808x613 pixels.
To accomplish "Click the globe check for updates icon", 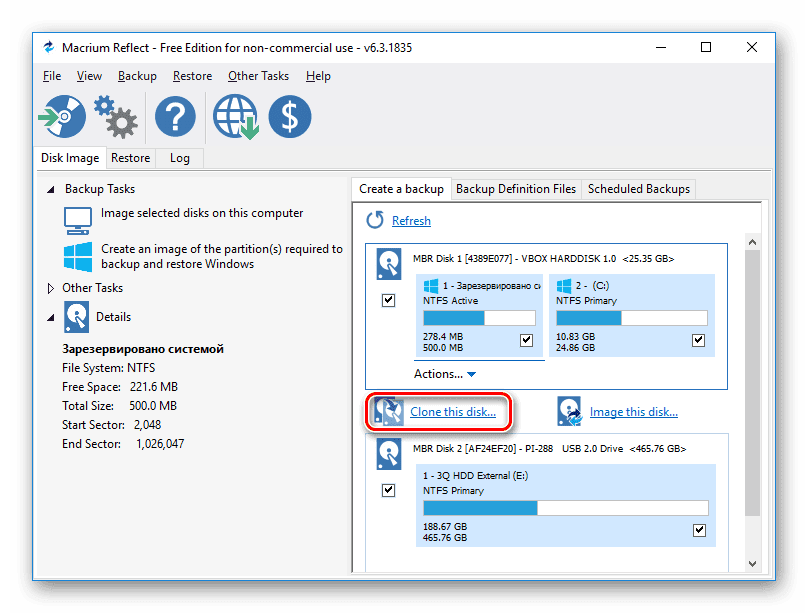I will tap(237, 116).
